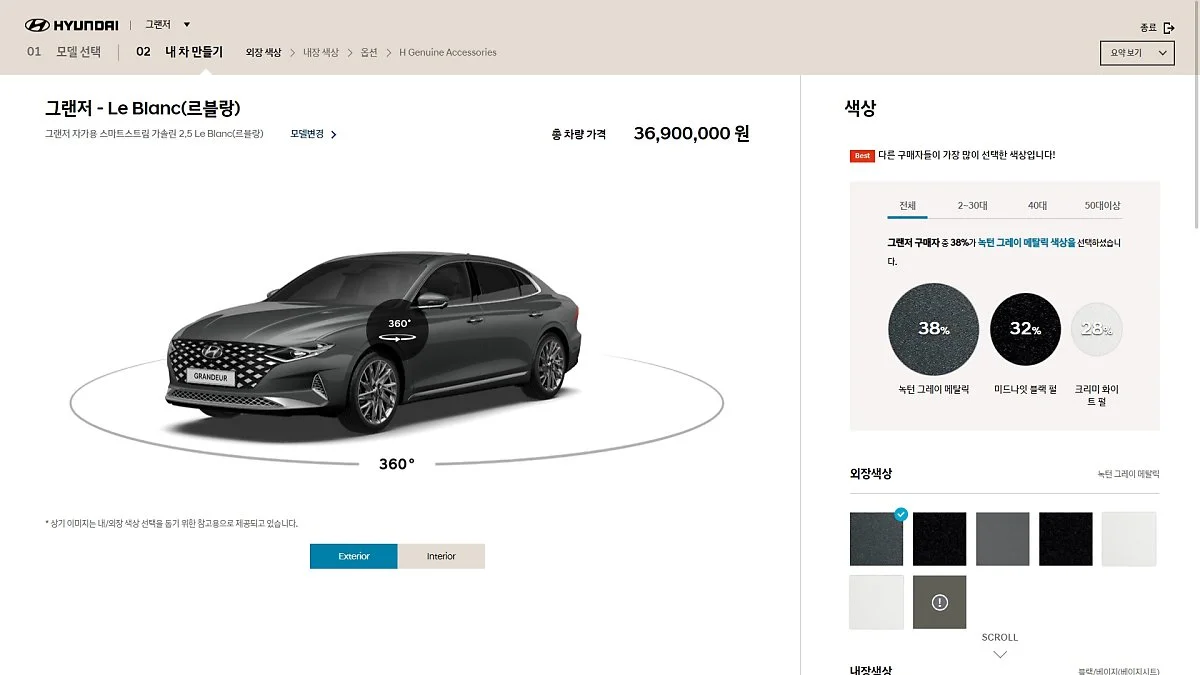The height and width of the screenshot is (675, 1200).
Task: Select the 전체 age tab
Action: click(x=907, y=205)
